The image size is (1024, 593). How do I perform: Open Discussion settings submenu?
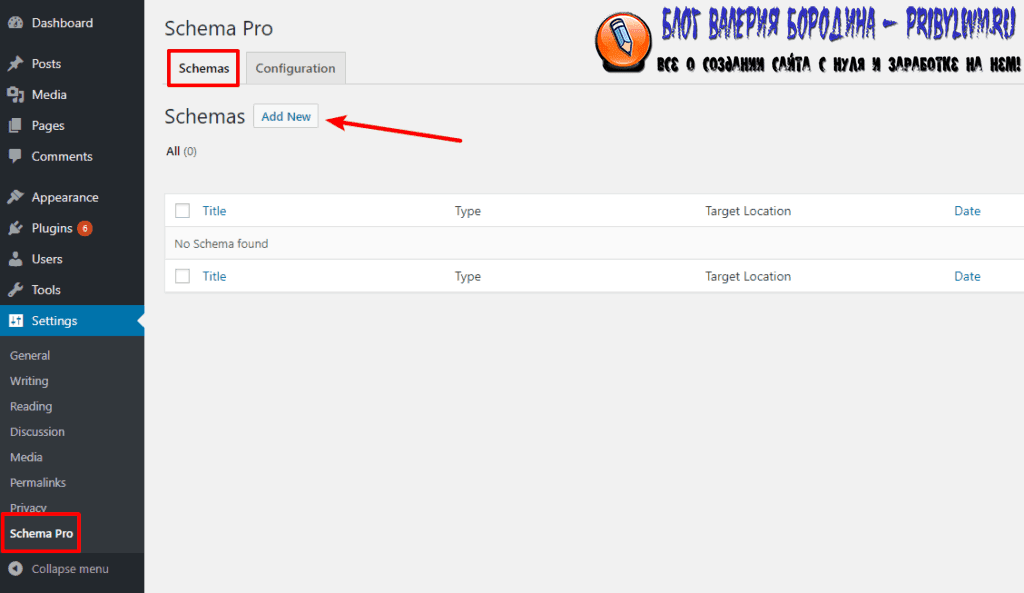coord(37,432)
